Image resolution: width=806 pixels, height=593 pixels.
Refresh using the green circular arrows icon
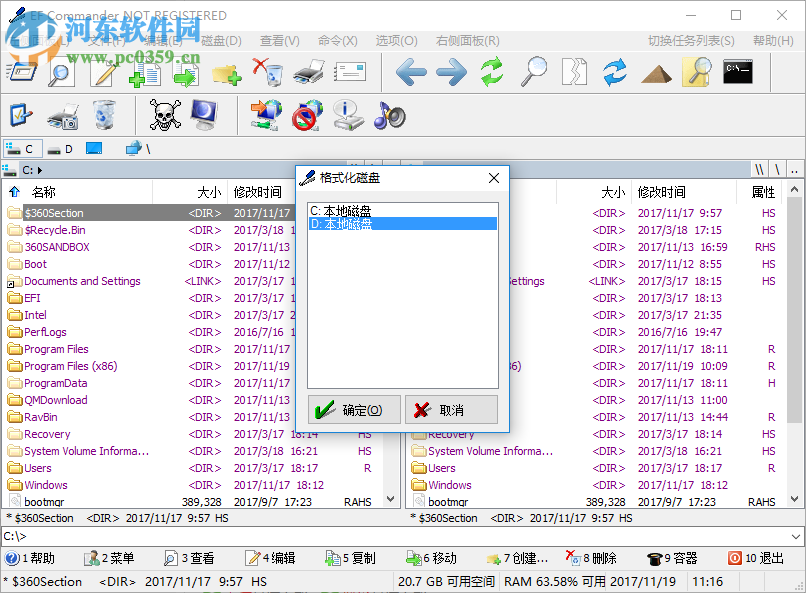click(x=491, y=72)
